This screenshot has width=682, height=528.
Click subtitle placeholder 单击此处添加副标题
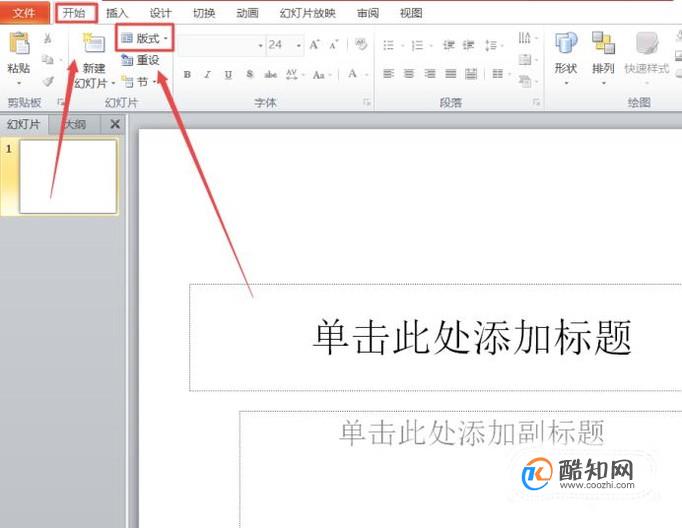click(471, 432)
